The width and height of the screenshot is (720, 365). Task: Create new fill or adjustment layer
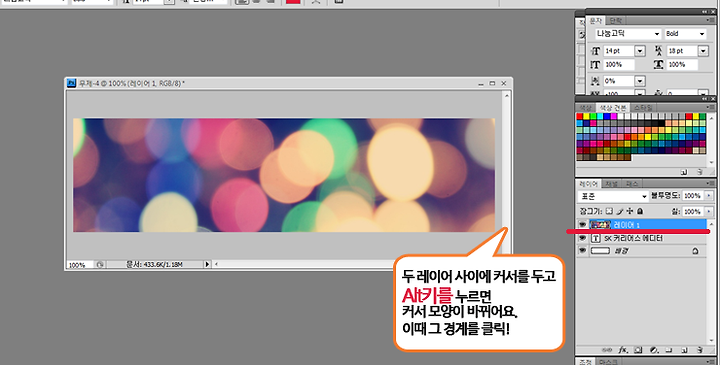[x=654, y=350]
